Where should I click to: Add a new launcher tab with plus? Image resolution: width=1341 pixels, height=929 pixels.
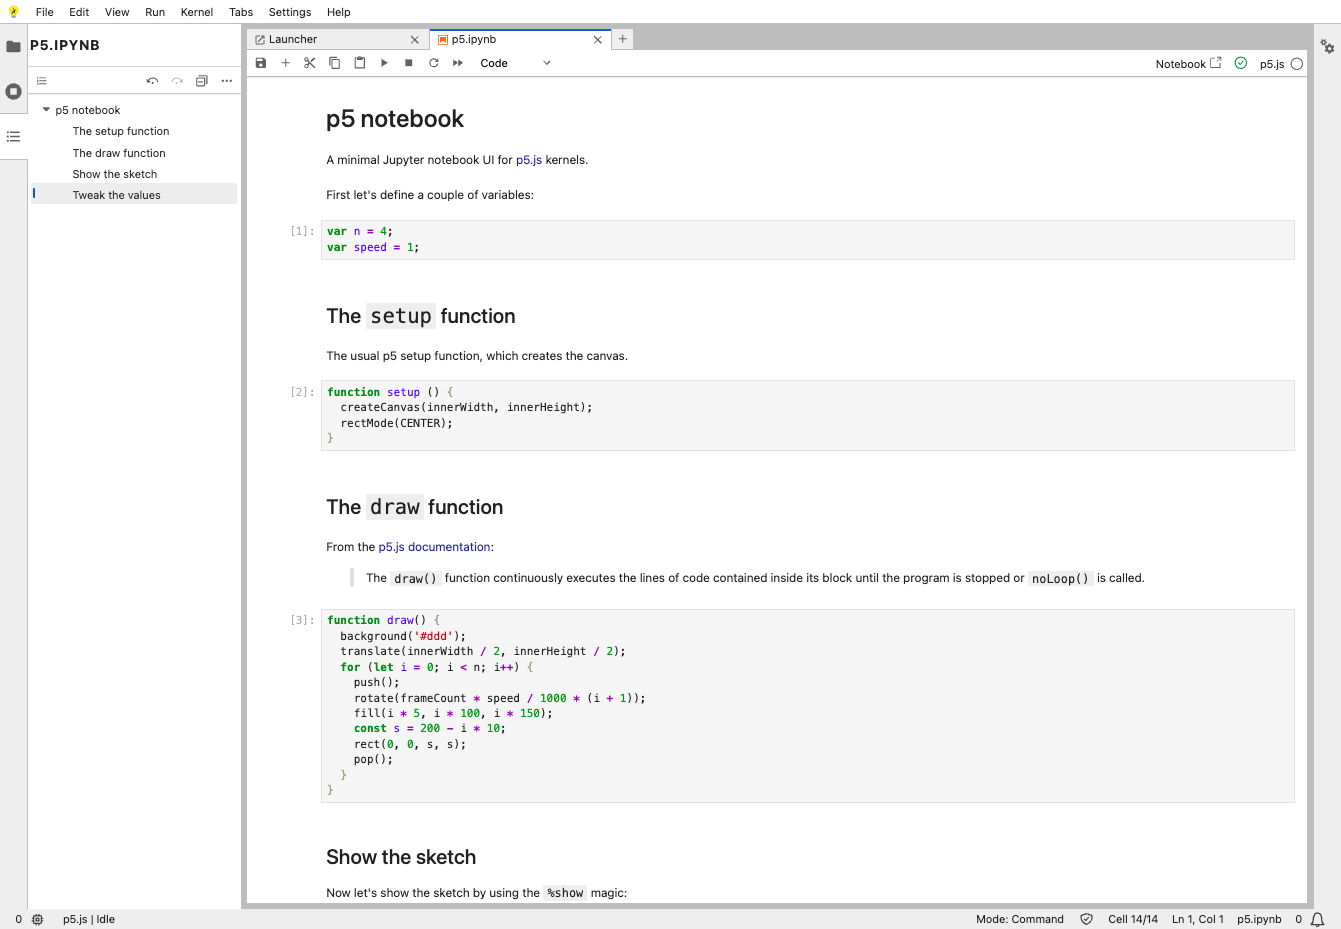tap(622, 39)
